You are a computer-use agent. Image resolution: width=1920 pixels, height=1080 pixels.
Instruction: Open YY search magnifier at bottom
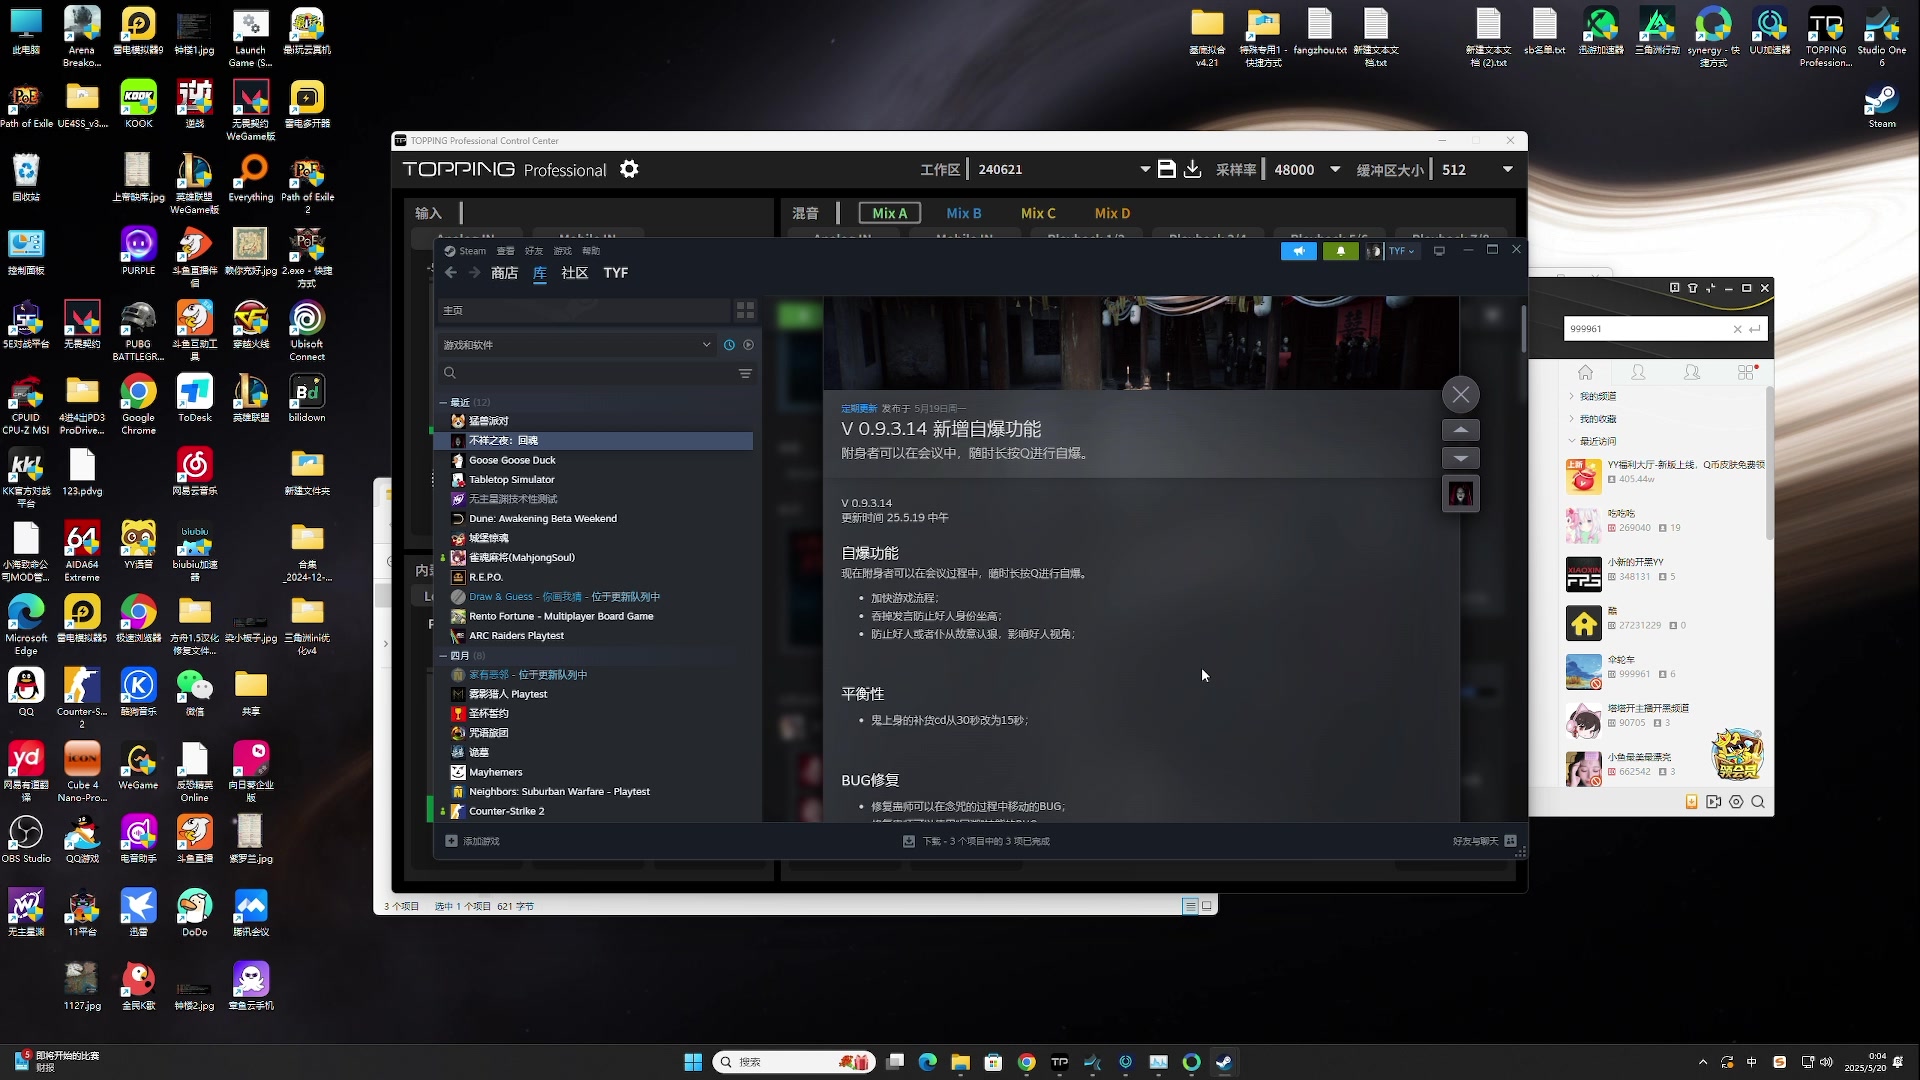click(x=1758, y=802)
